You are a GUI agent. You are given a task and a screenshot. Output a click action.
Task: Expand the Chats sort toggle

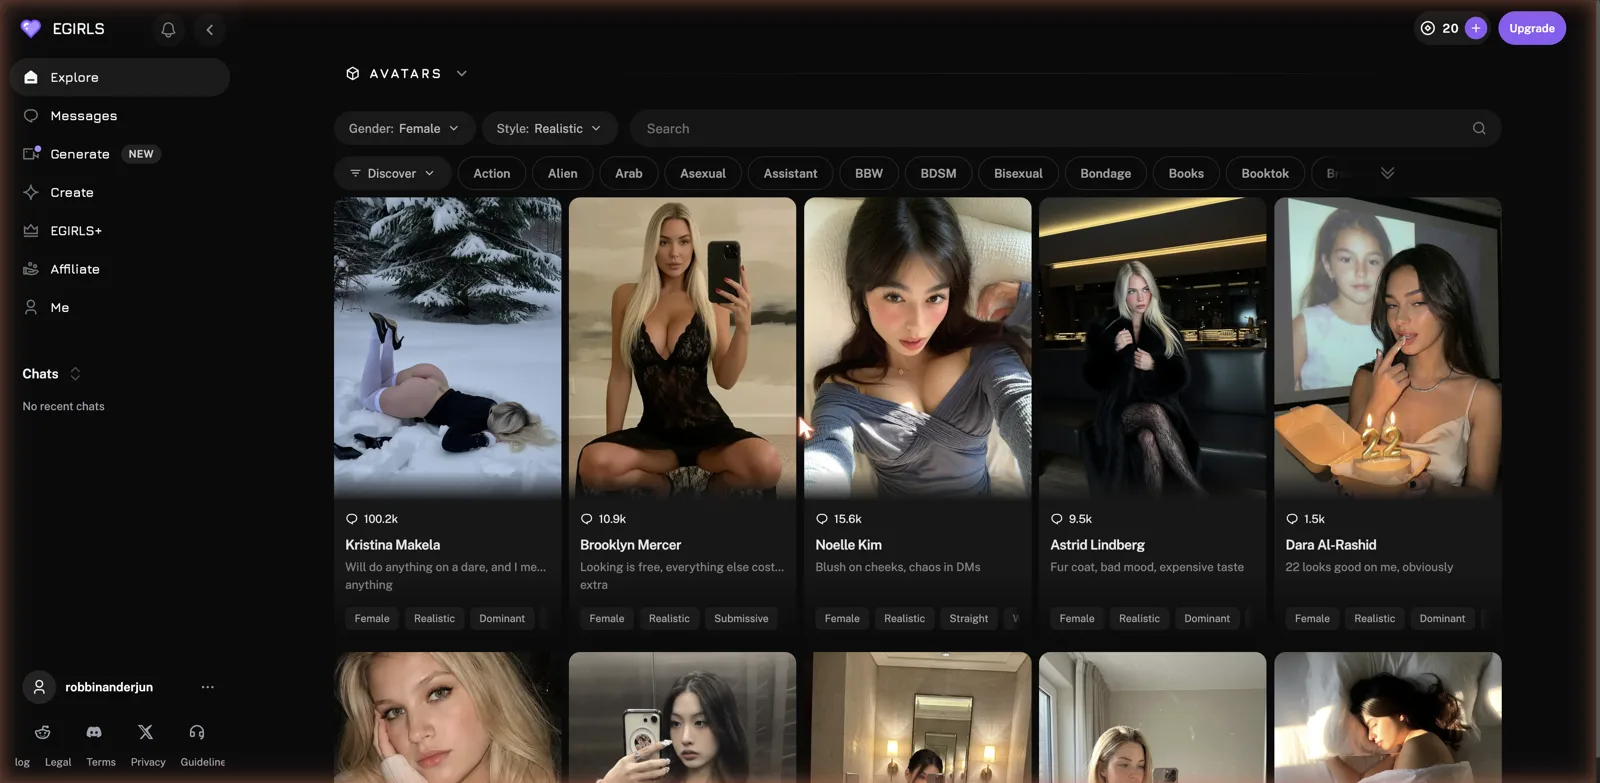point(75,374)
